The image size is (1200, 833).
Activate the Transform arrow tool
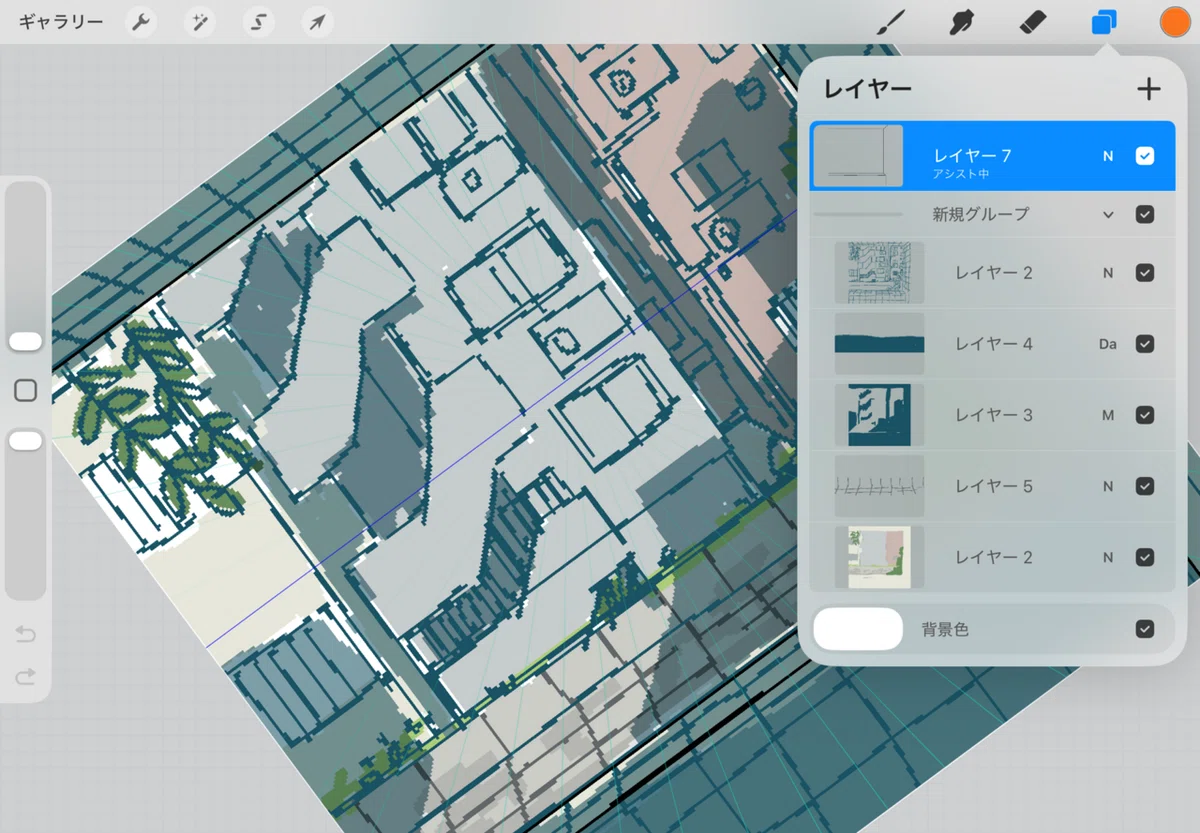click(317, 22)
